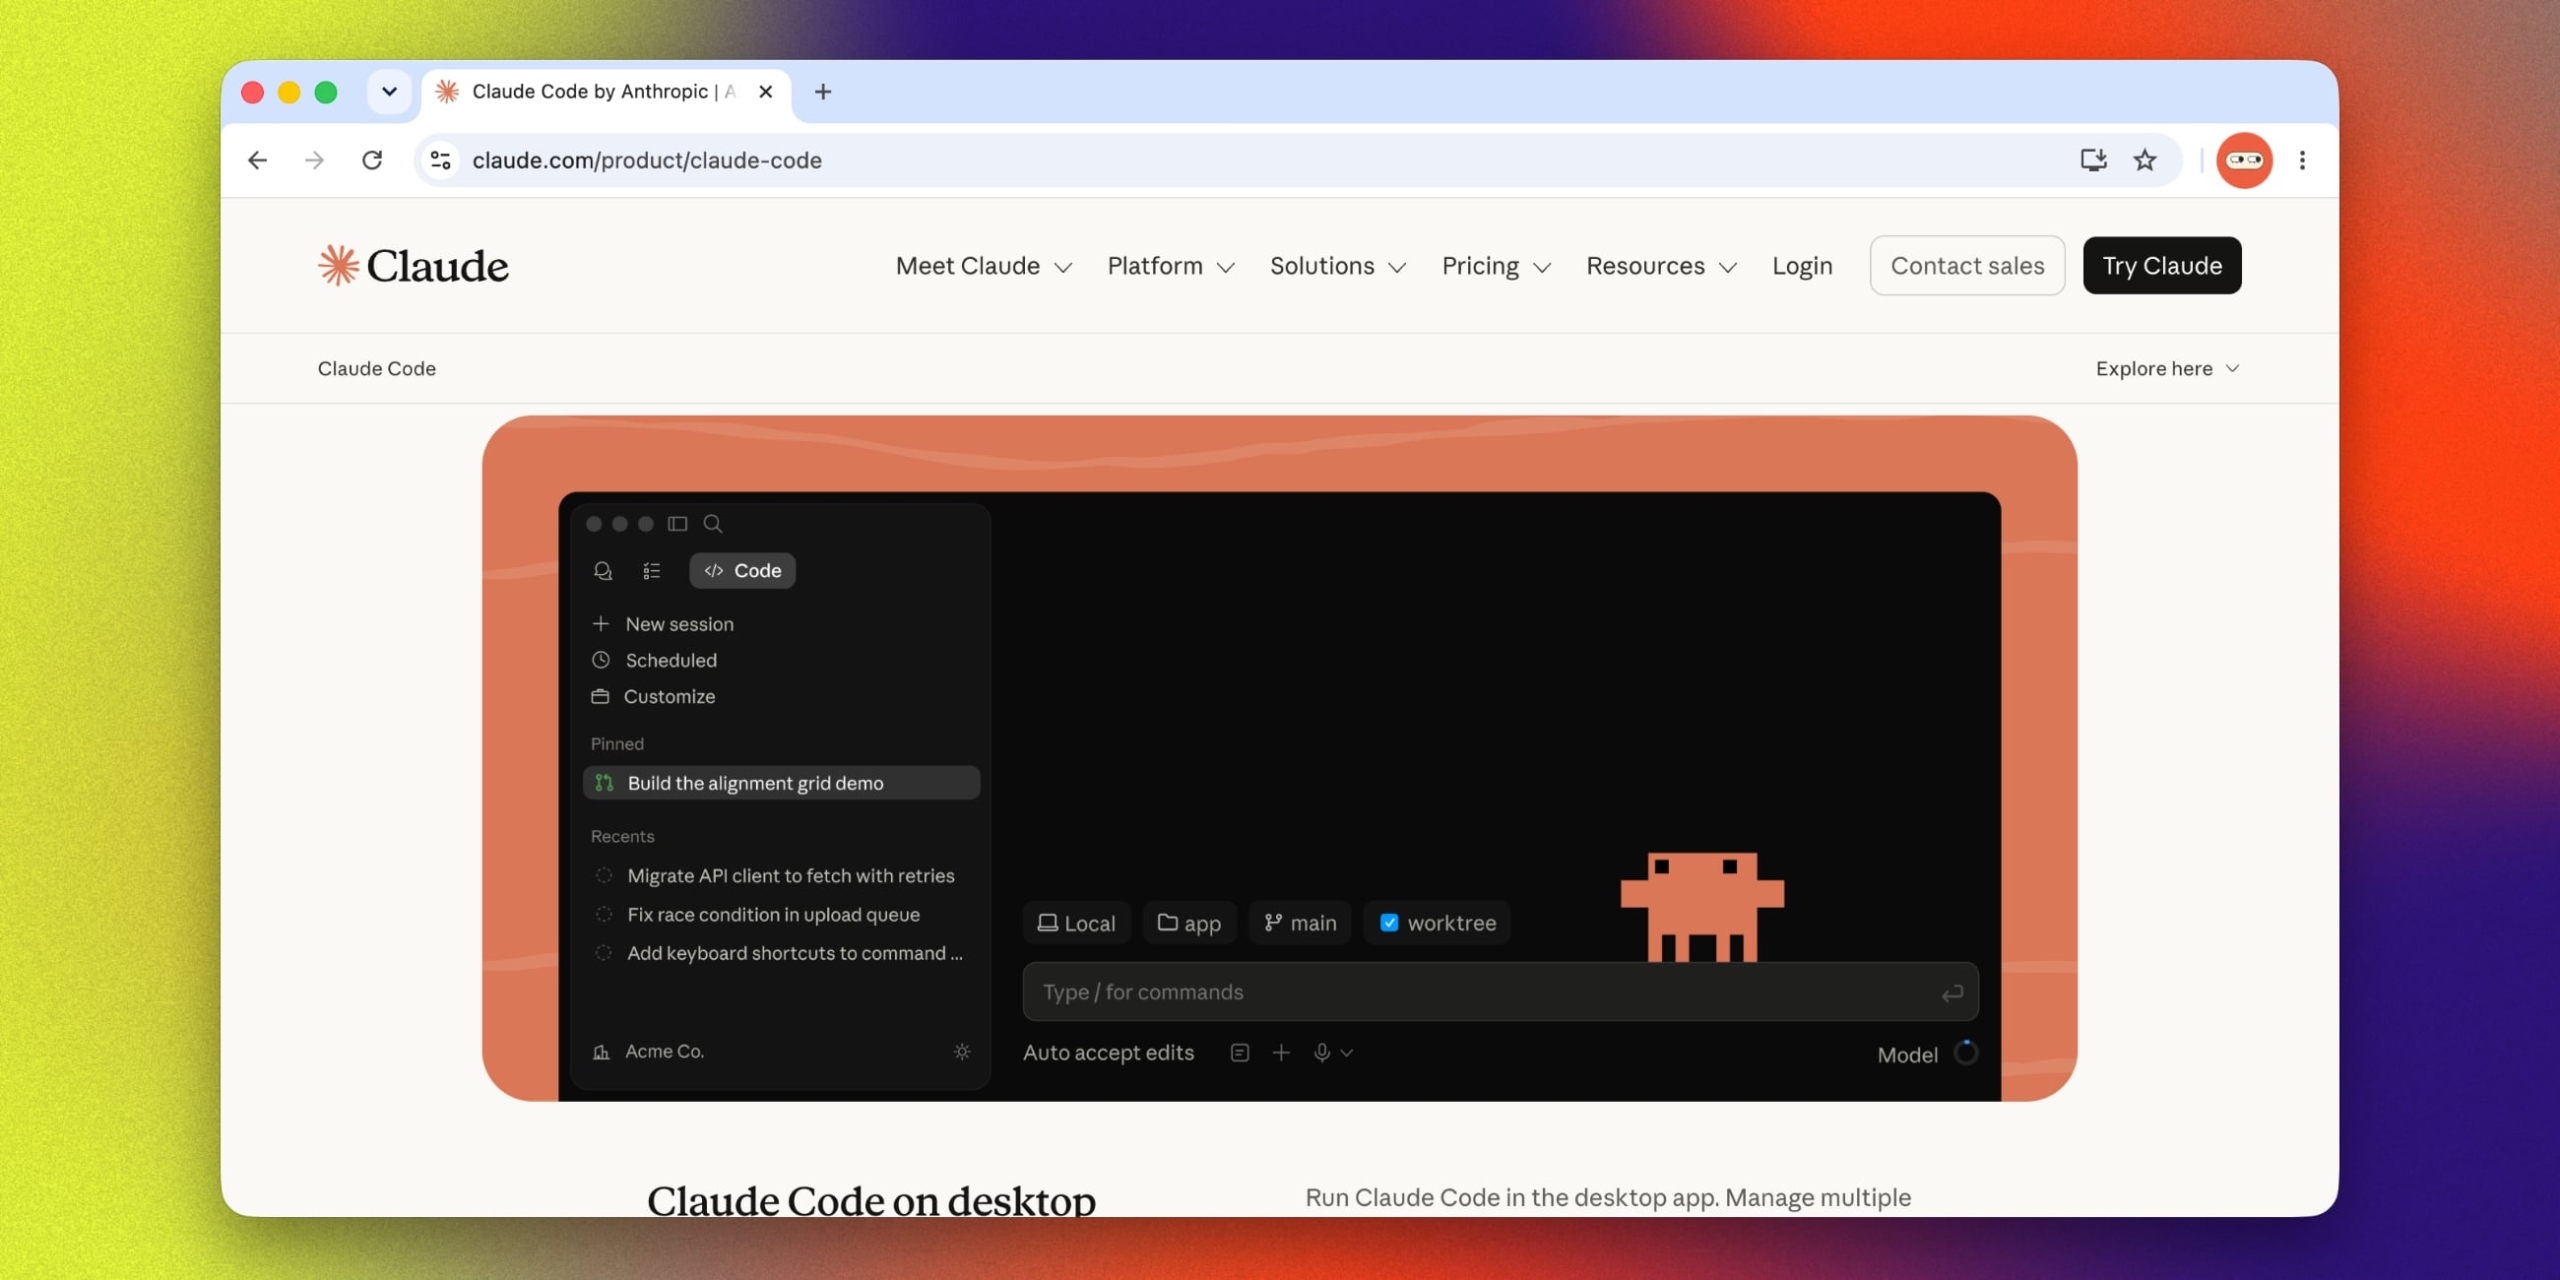Click the Type / for commands input
The width and height of the screenshot is (2560, 1280).
coord(1500,992)
